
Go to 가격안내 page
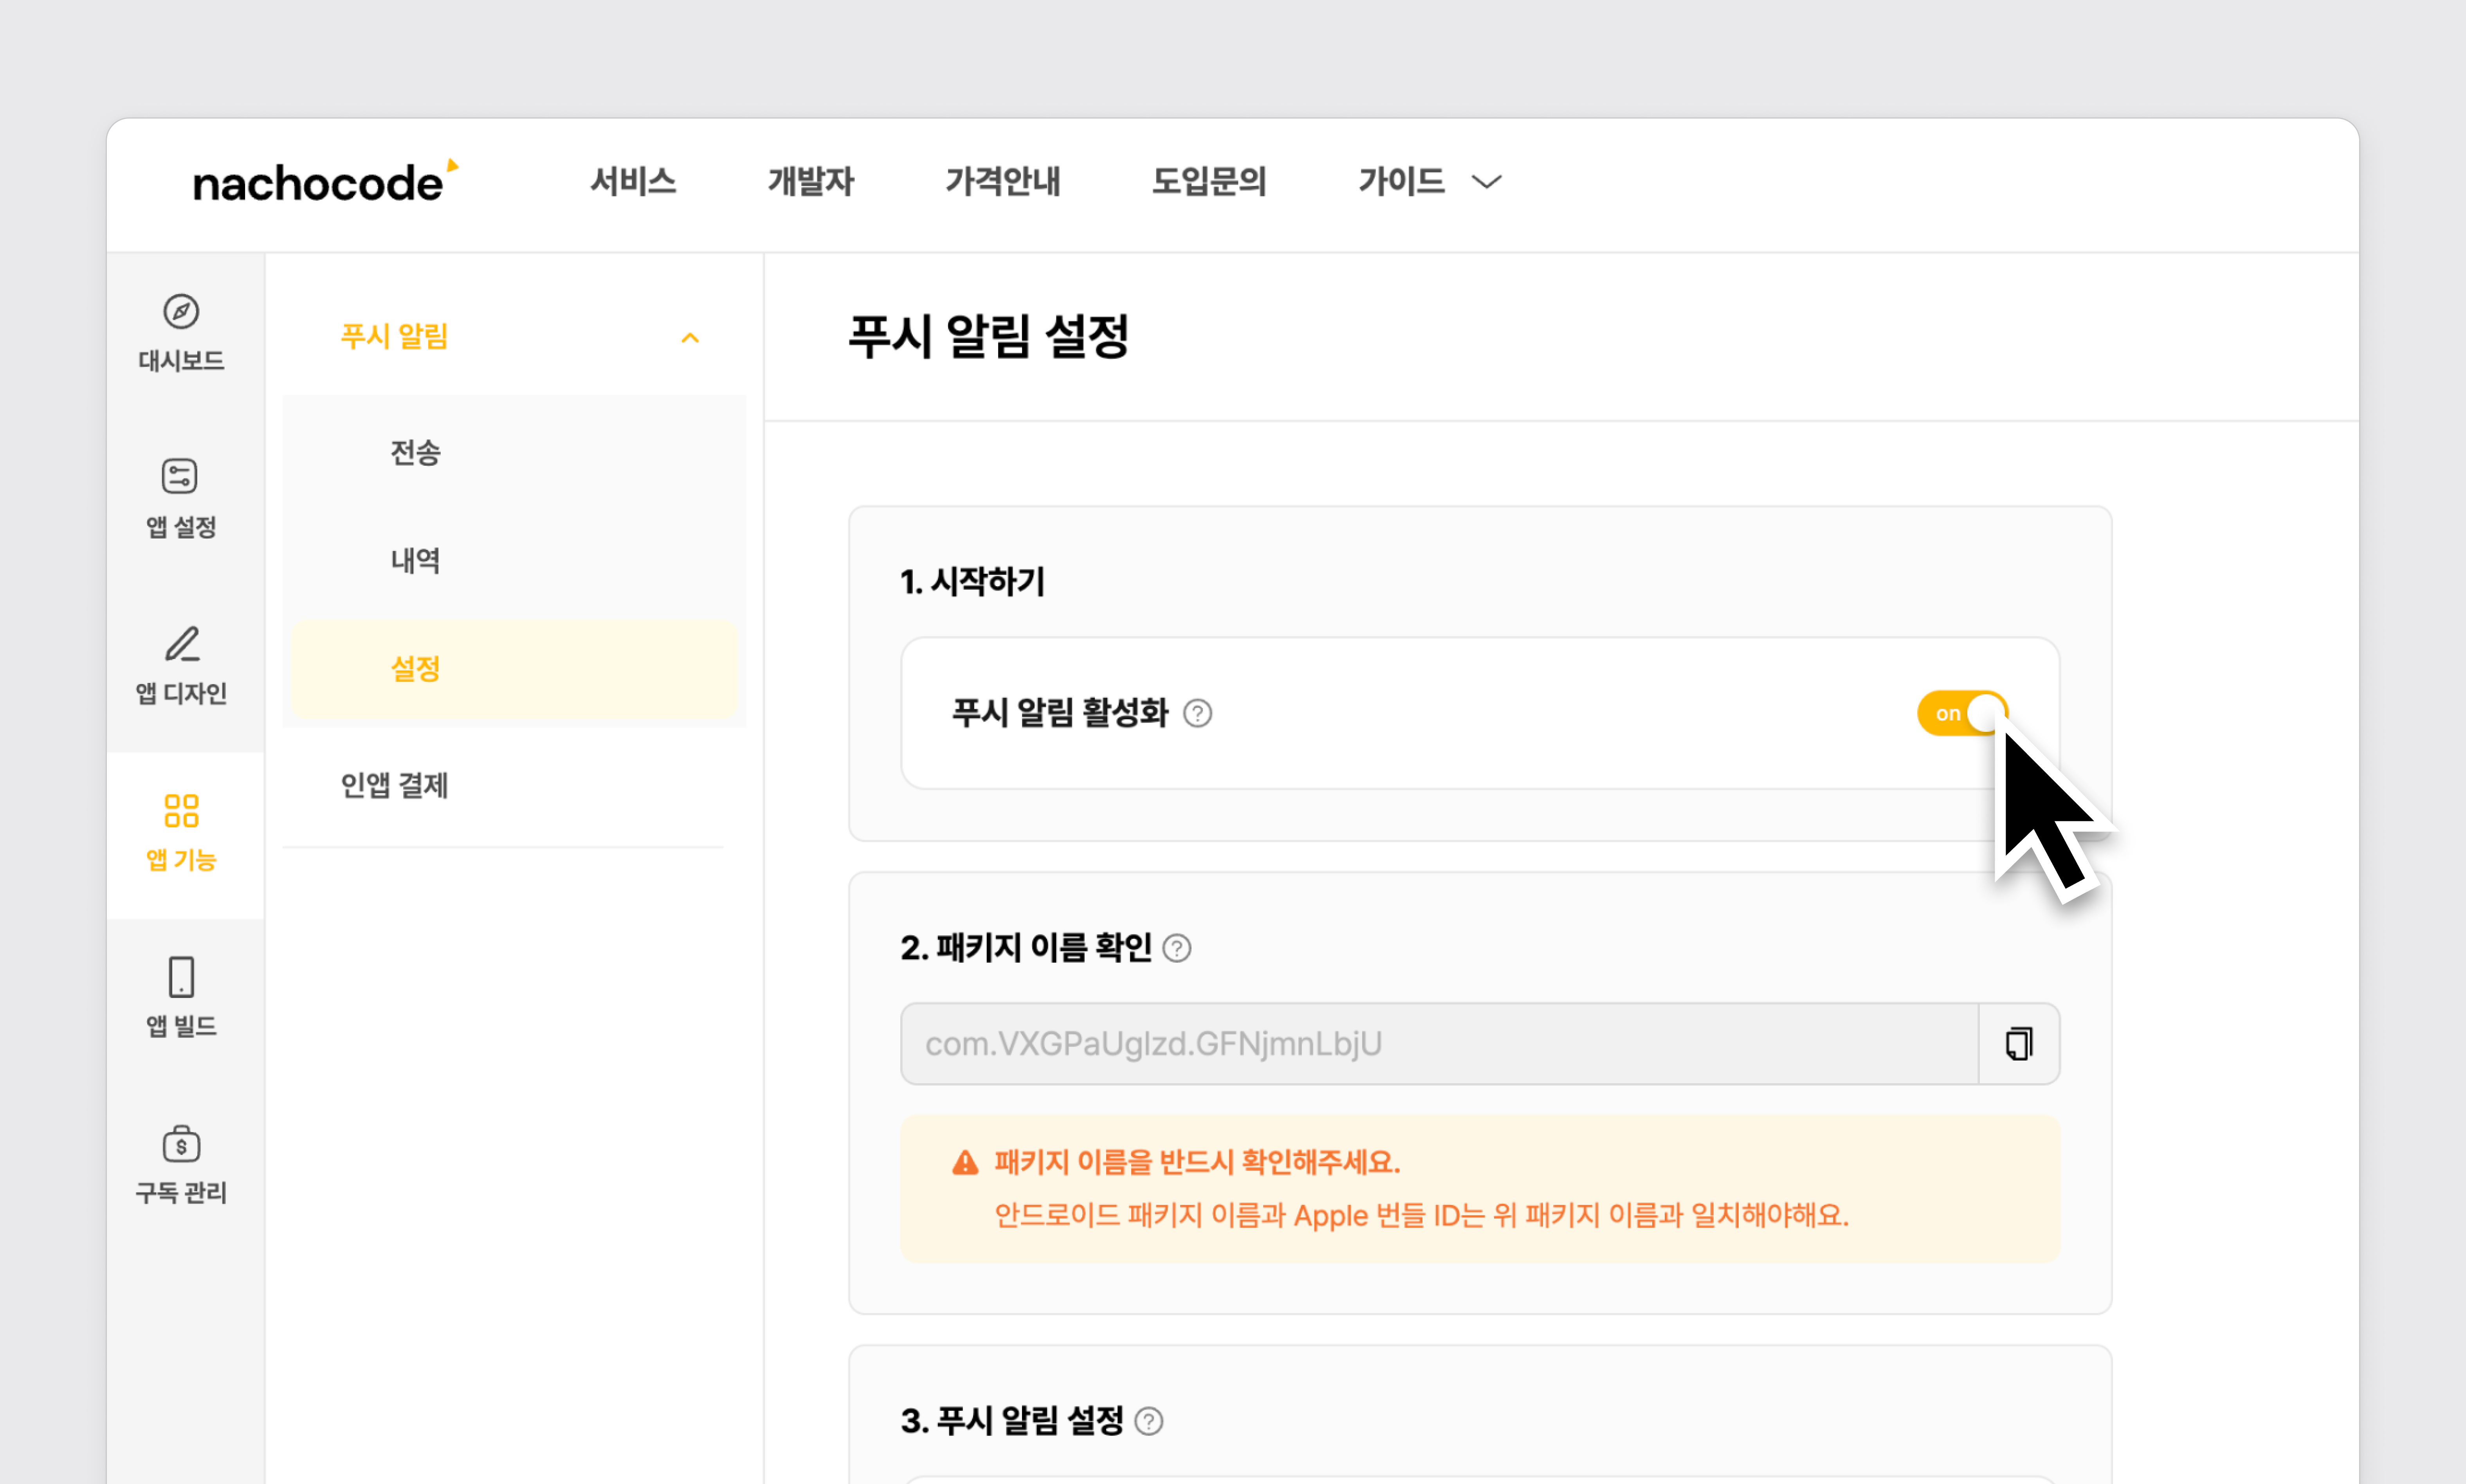pos(1003,181)
